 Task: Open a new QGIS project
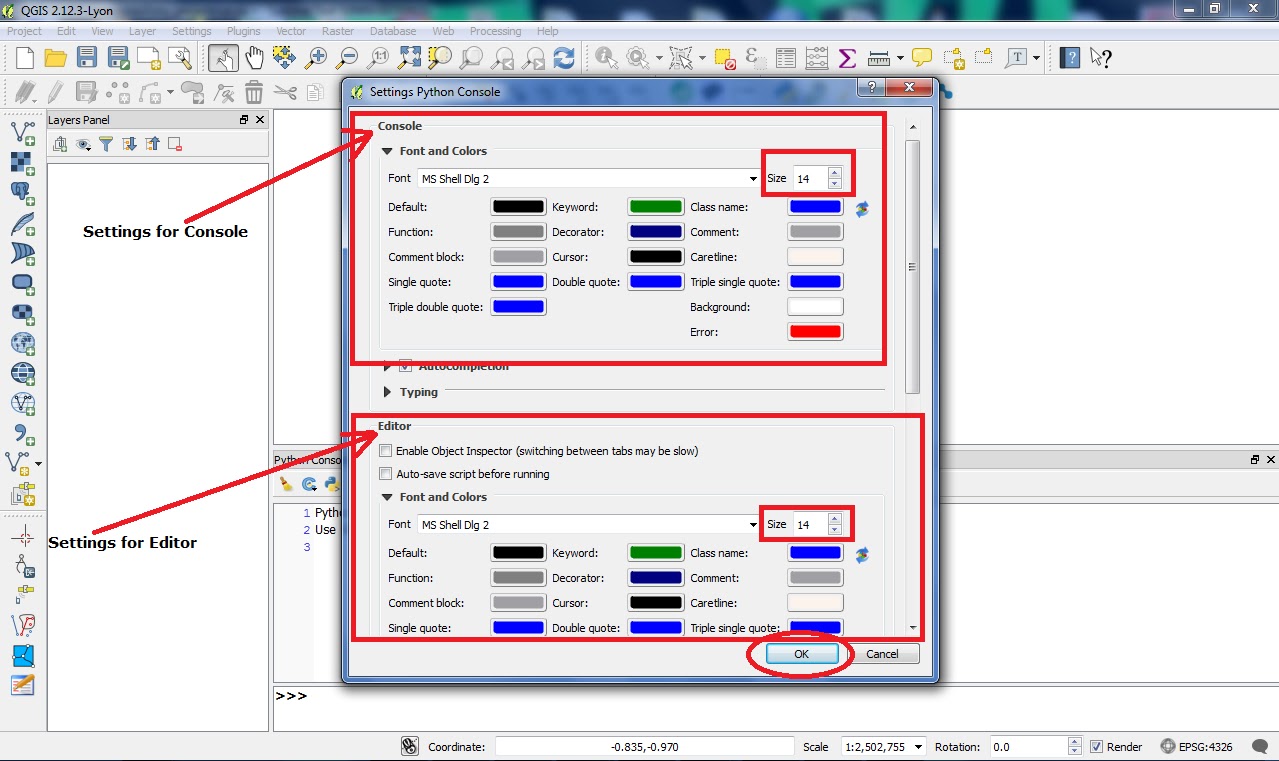pos(23,57)
